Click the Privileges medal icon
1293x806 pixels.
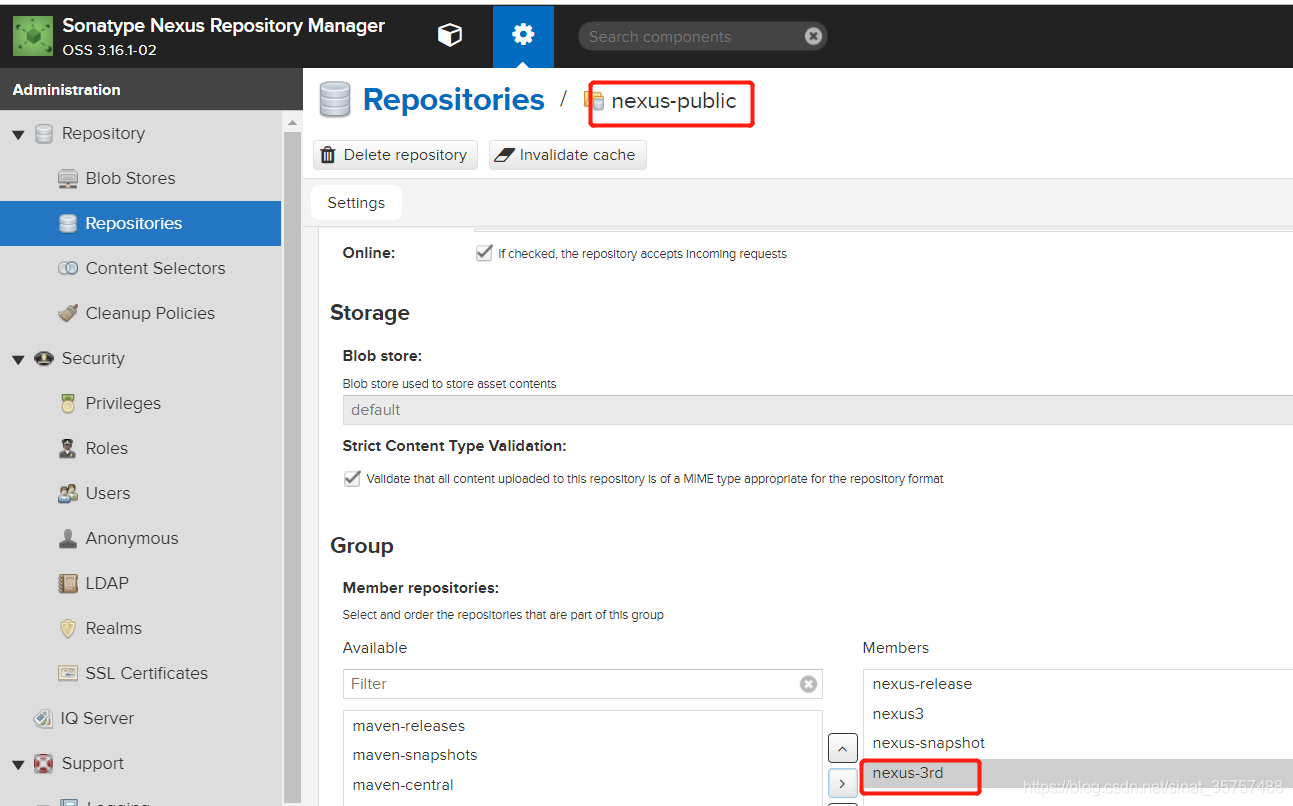click(68, 404)
